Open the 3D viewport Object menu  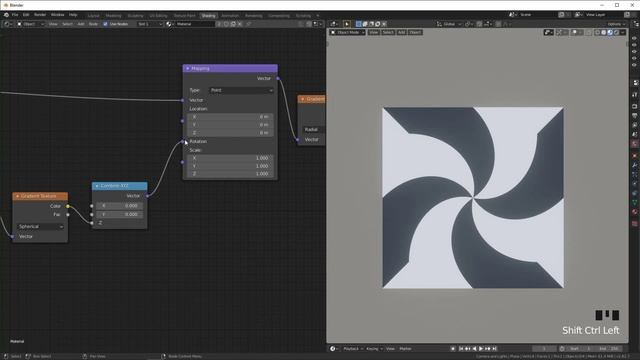click(415, 32)
